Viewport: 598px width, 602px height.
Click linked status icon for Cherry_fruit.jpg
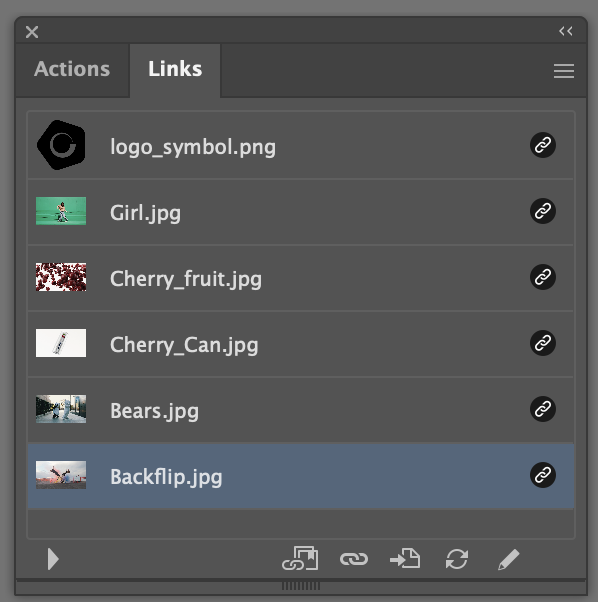[x=543, y=277]
